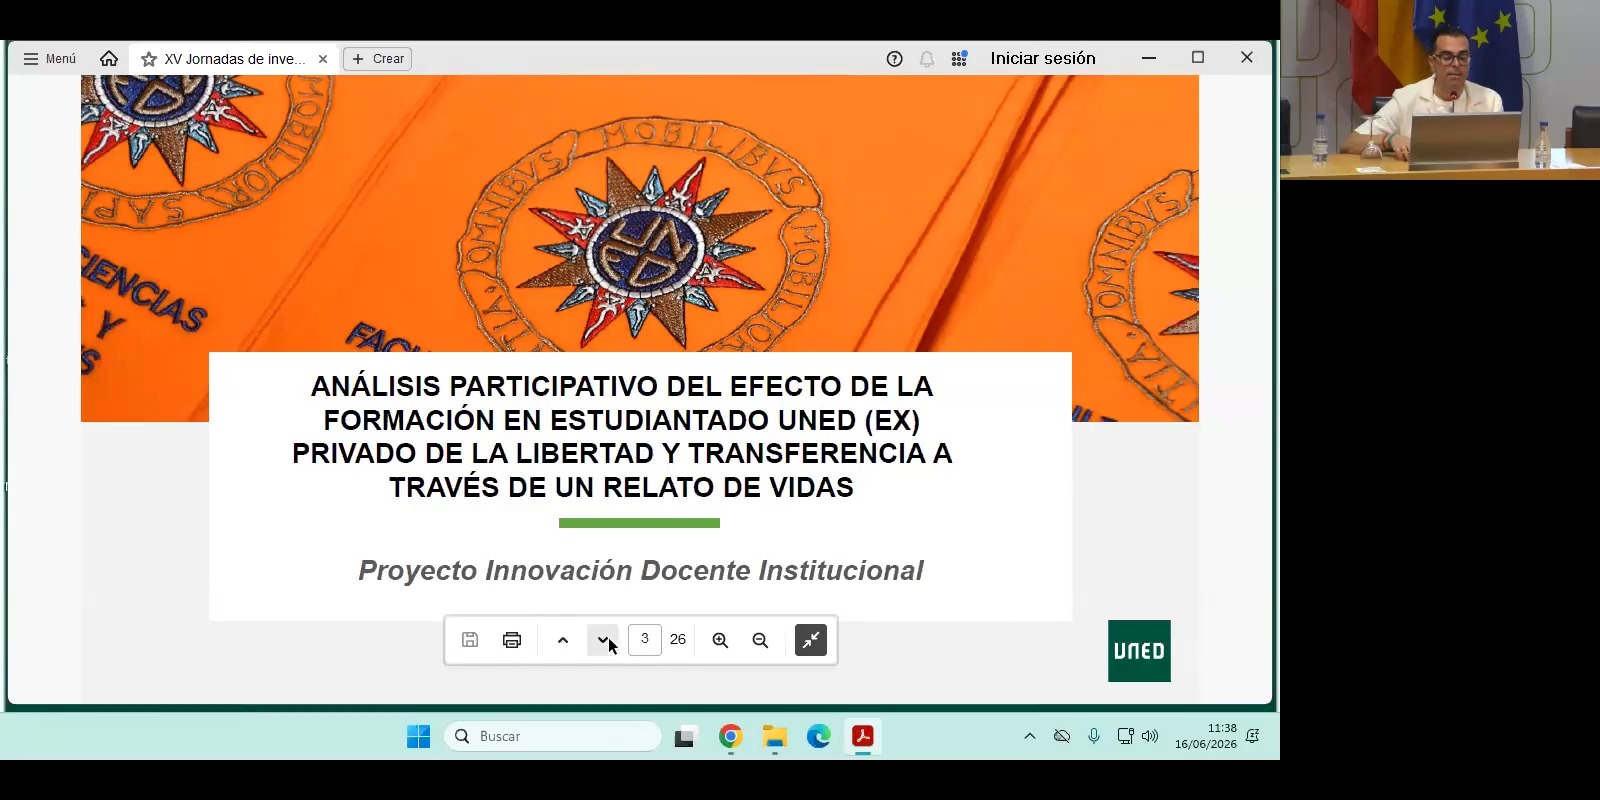The height and width of the screenshot is (800, 1600).
Task: Open the Help question mark icon
Action: [895, 59]
